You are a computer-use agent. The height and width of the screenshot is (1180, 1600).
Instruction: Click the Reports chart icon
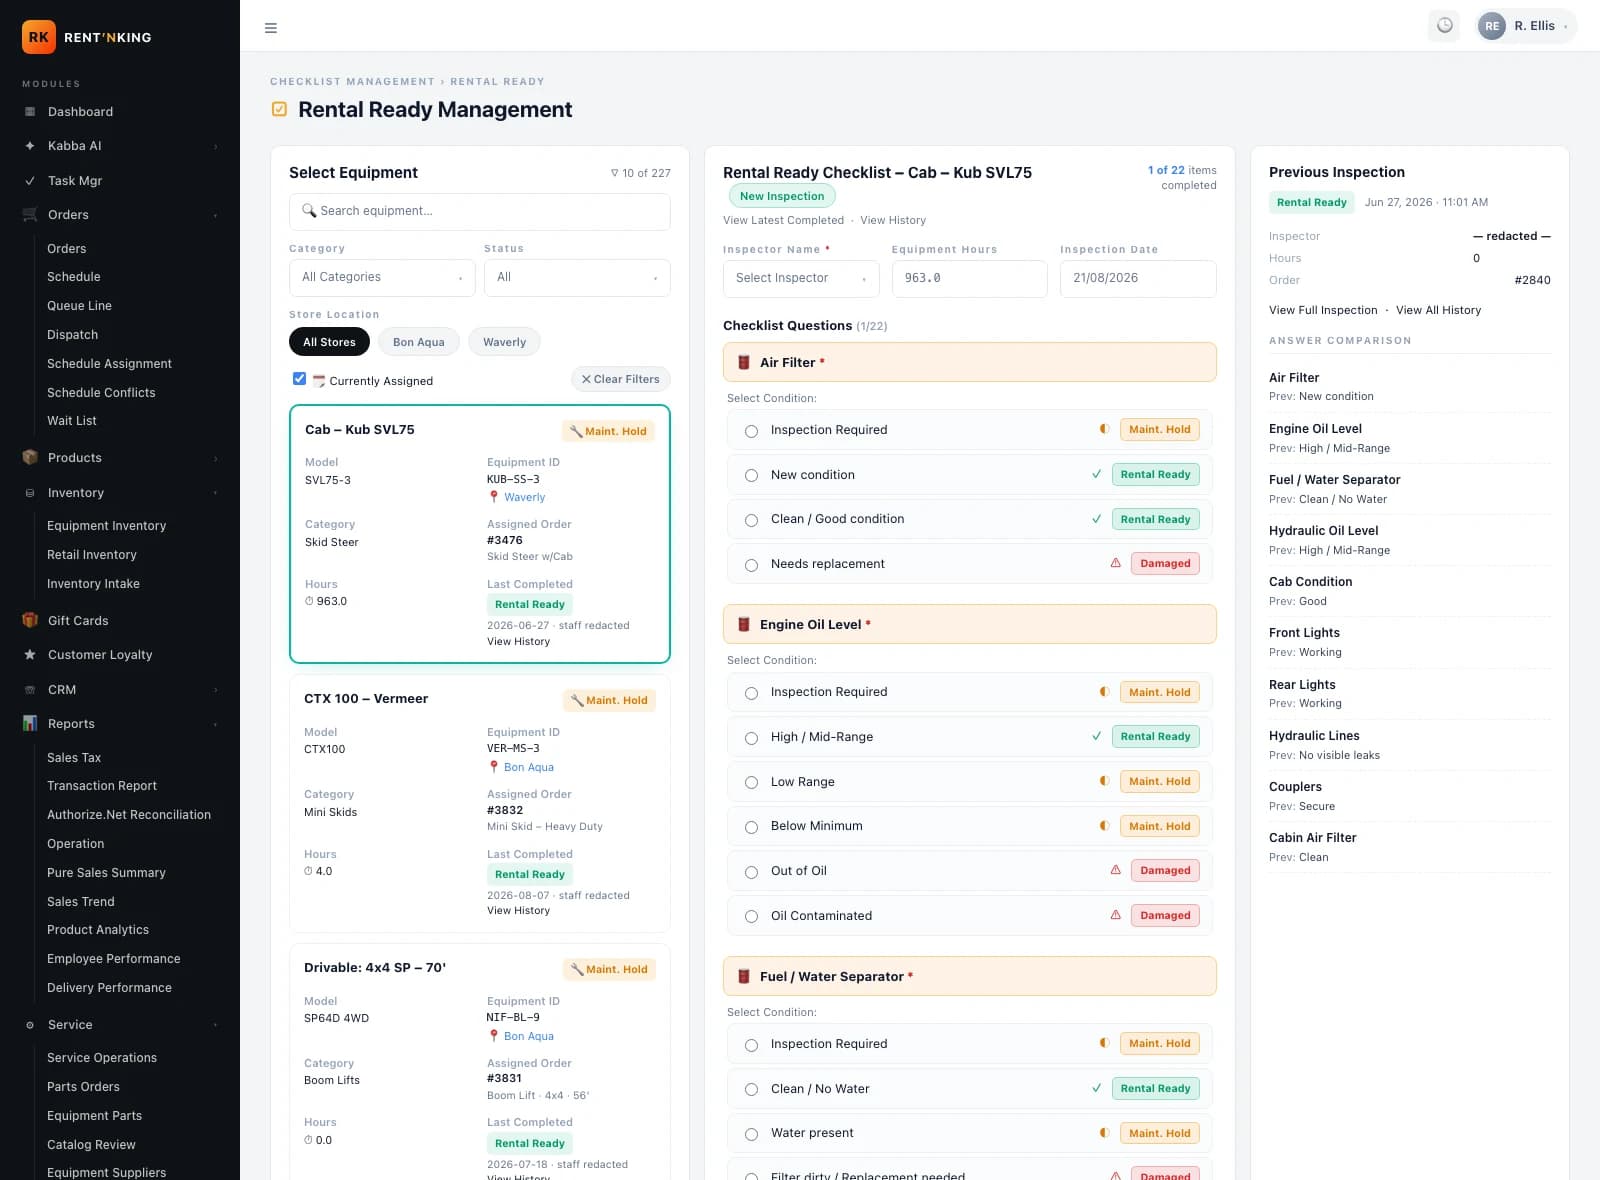[x=30, y=723]
